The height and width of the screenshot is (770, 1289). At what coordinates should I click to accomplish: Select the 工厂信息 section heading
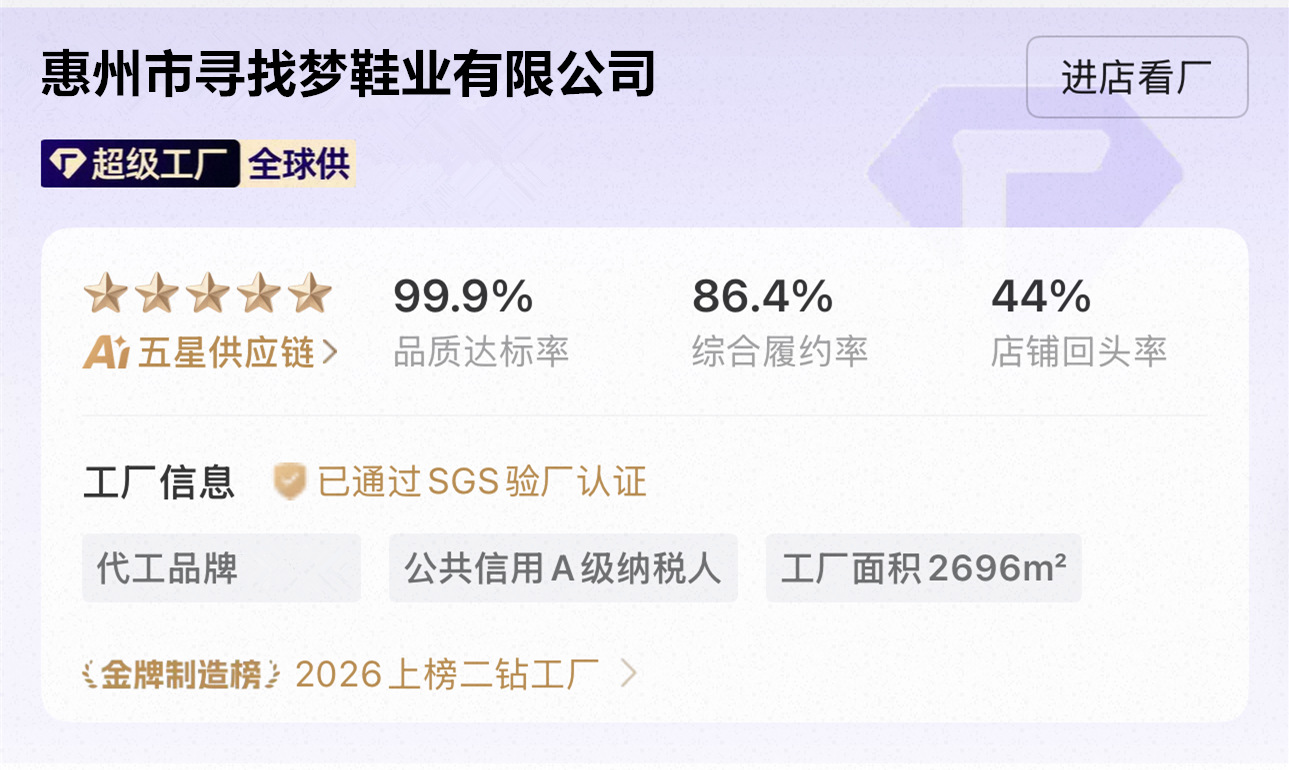coord(159,482)
